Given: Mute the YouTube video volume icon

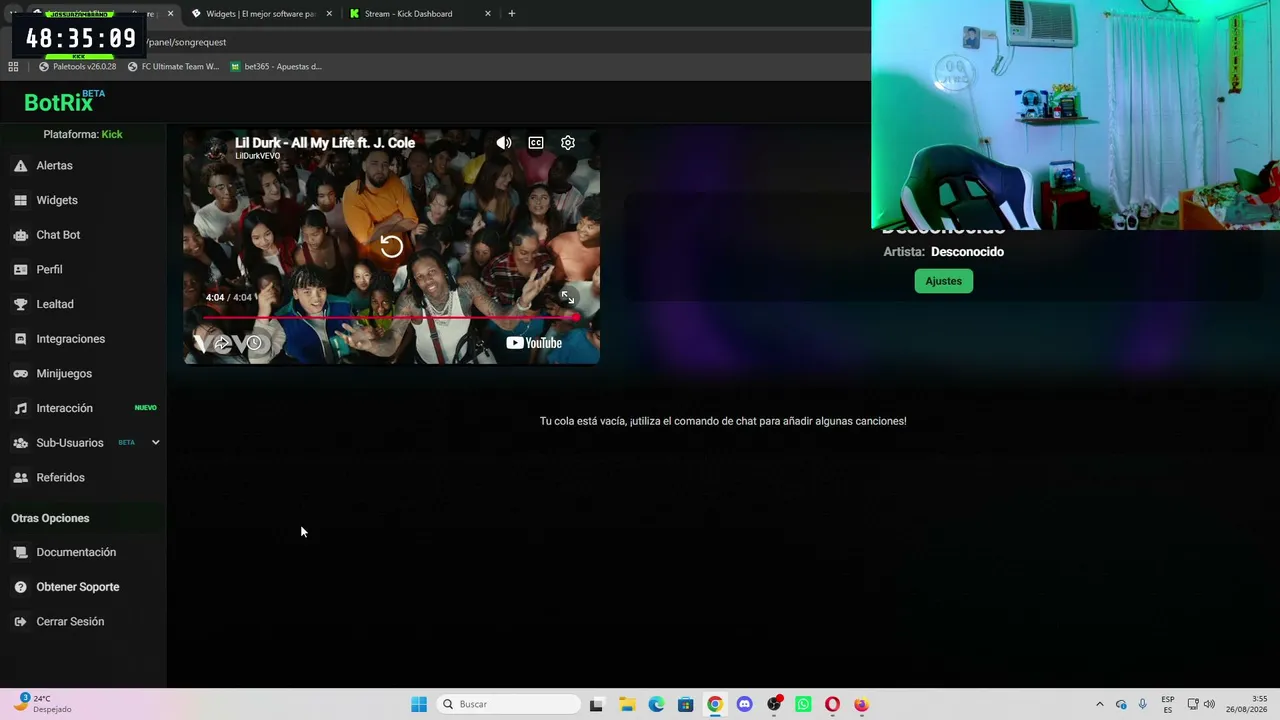Looking at the screenshot, I should click(x=504, y=143).
